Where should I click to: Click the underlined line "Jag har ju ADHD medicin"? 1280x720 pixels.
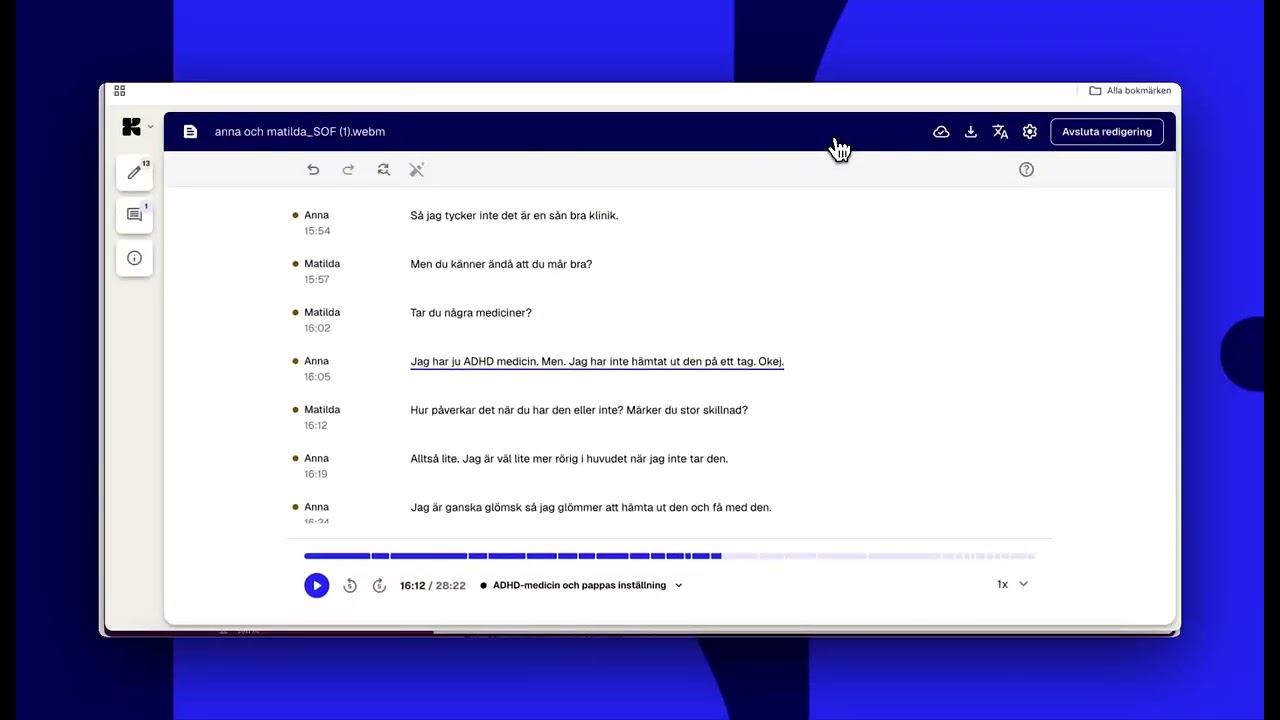tap(597, 362)
